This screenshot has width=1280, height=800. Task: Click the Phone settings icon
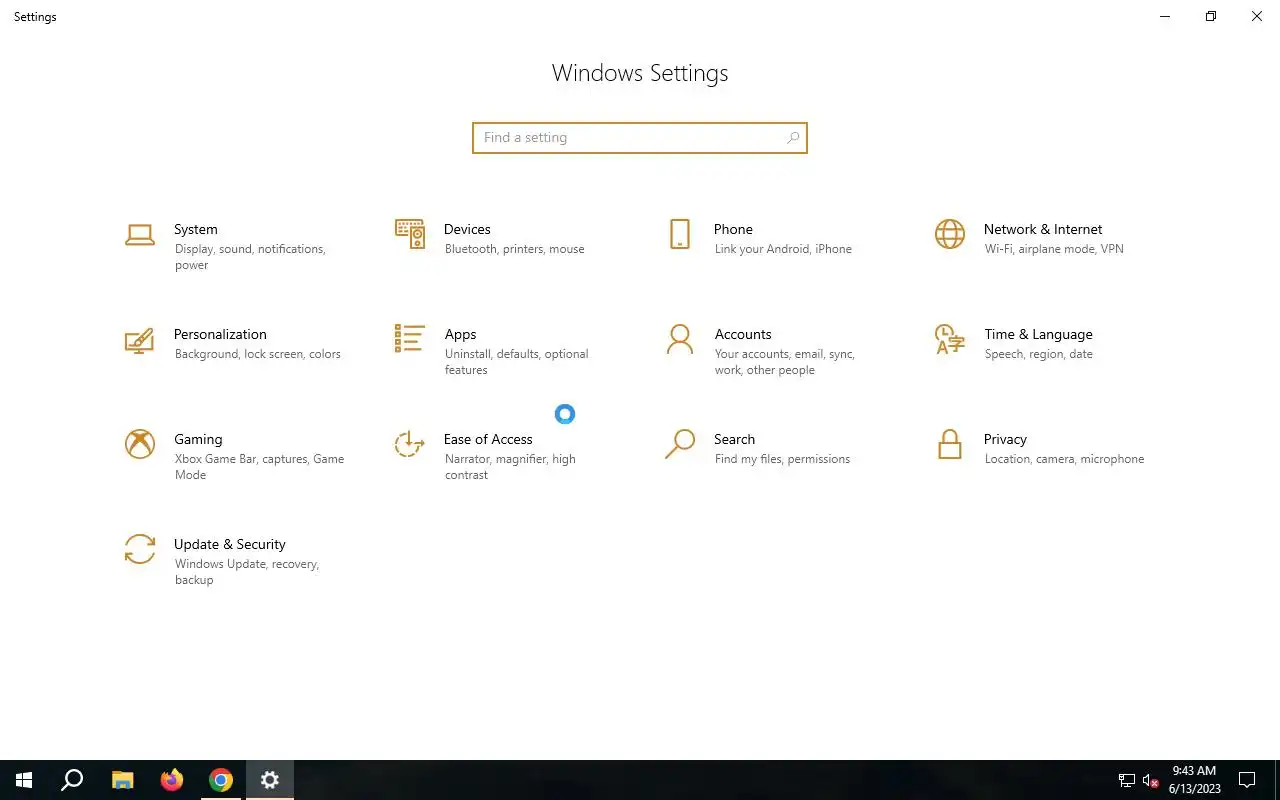click(680, 234)
